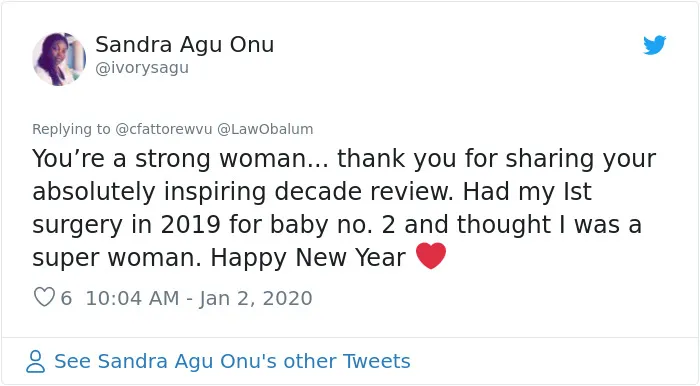Viewport: 700px width, 386px height.
Task: Click the "Replying to" label
Action: tap(71, 129)
